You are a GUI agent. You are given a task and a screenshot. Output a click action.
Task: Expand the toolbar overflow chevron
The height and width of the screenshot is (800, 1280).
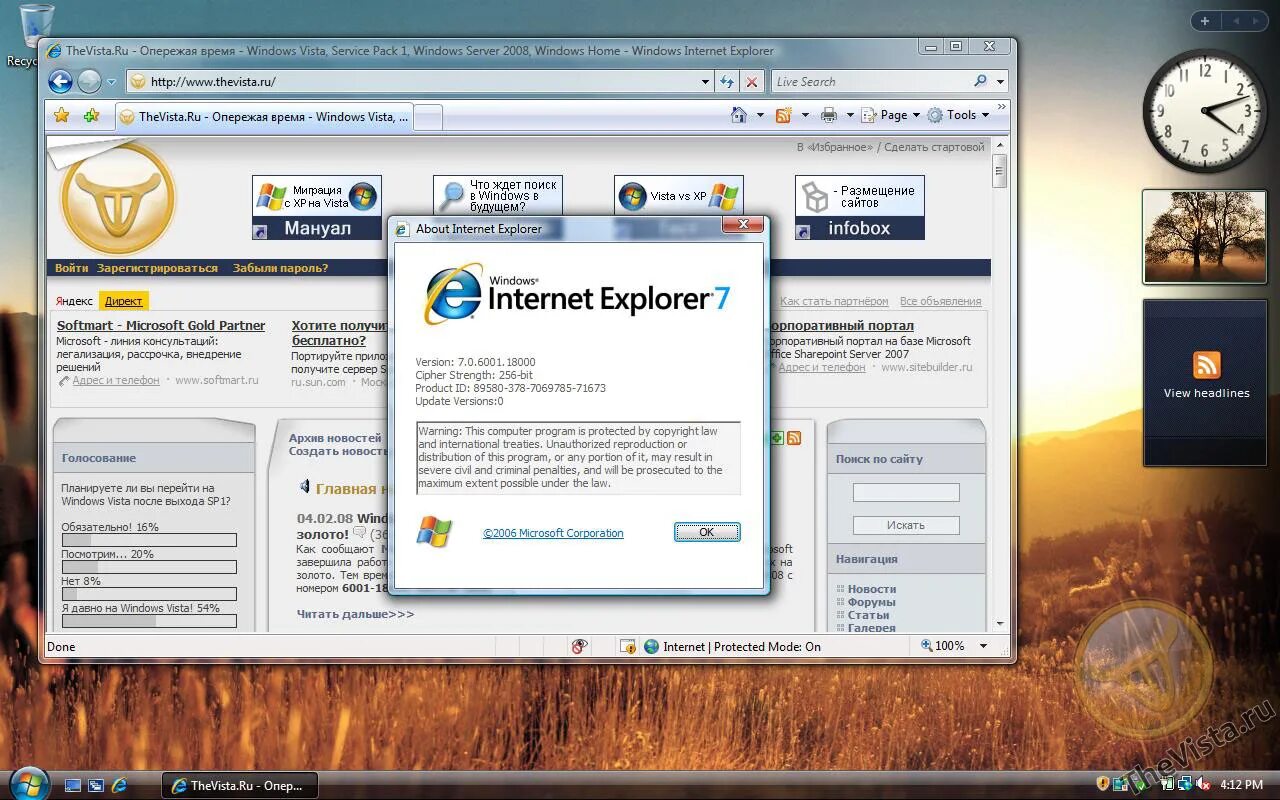coord(1002,107)
